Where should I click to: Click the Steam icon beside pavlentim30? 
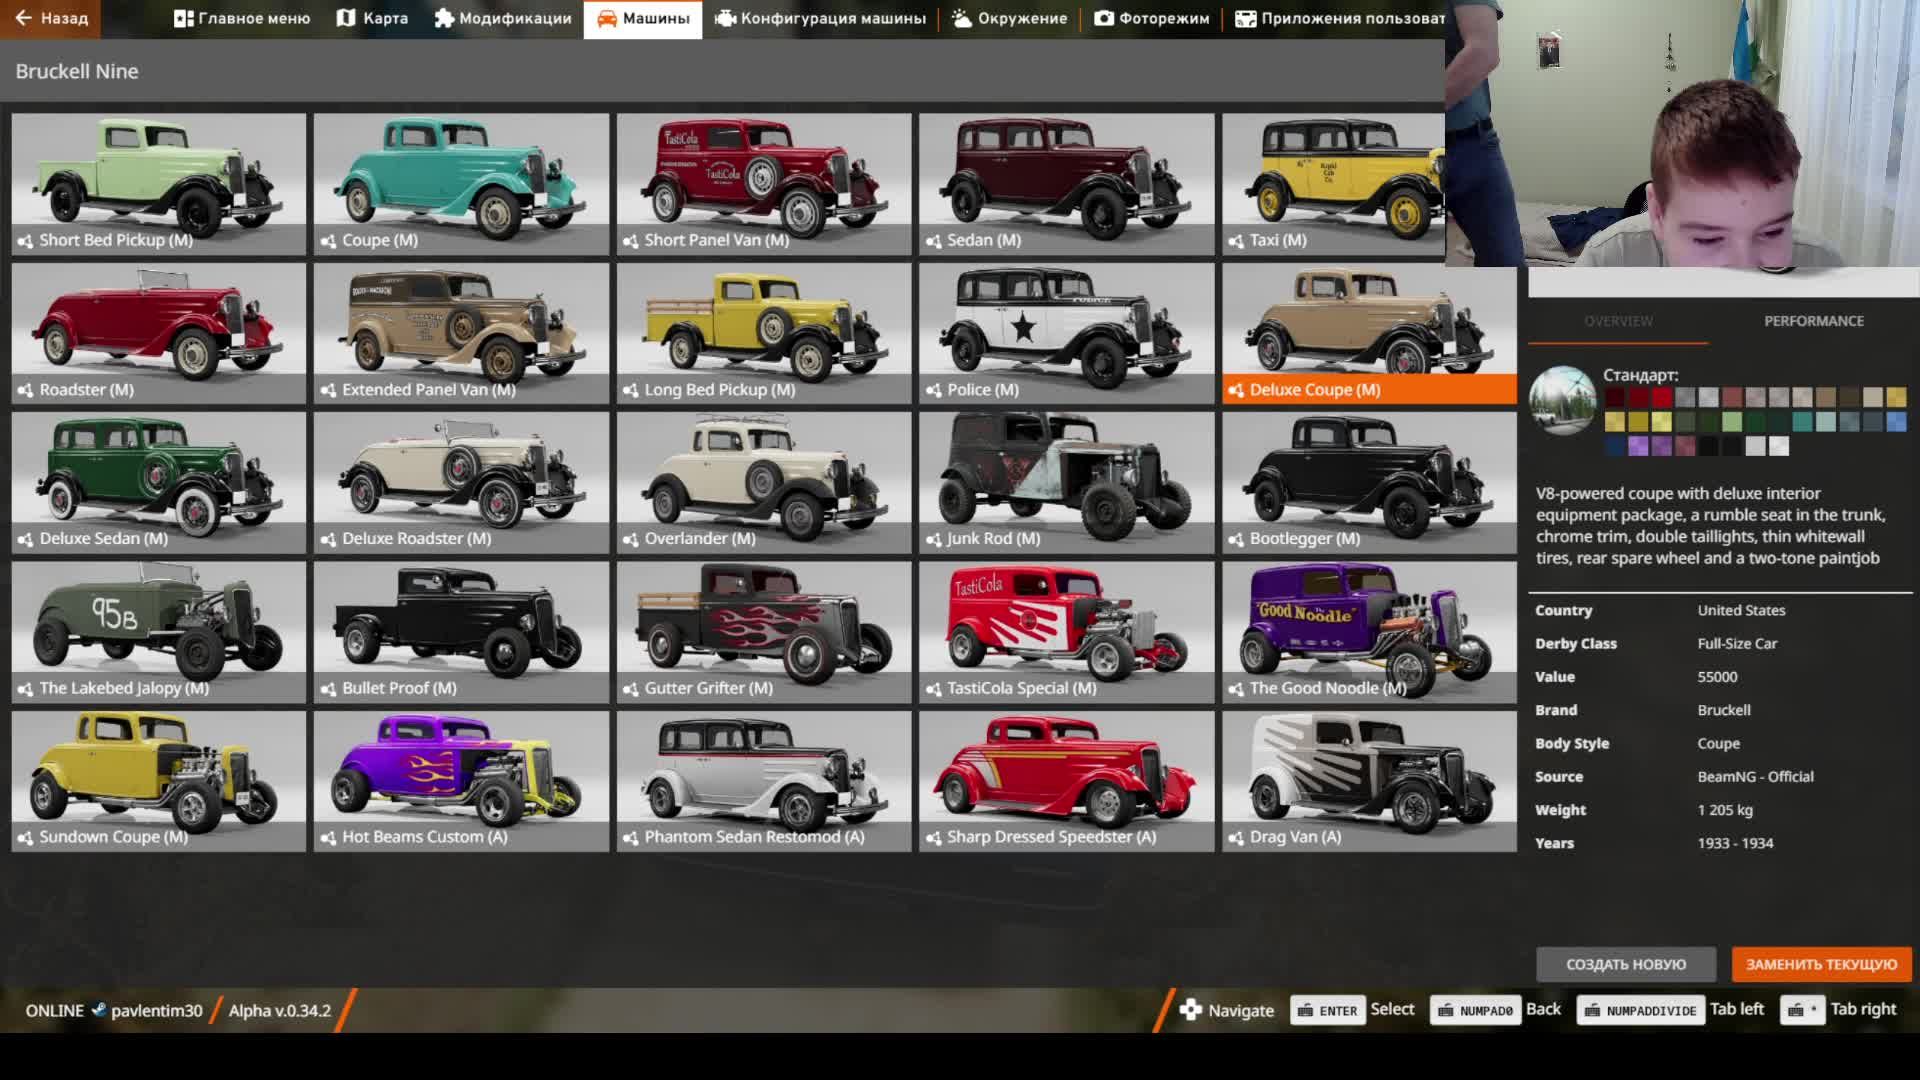pyautogui.click(x=98, y=1010)
